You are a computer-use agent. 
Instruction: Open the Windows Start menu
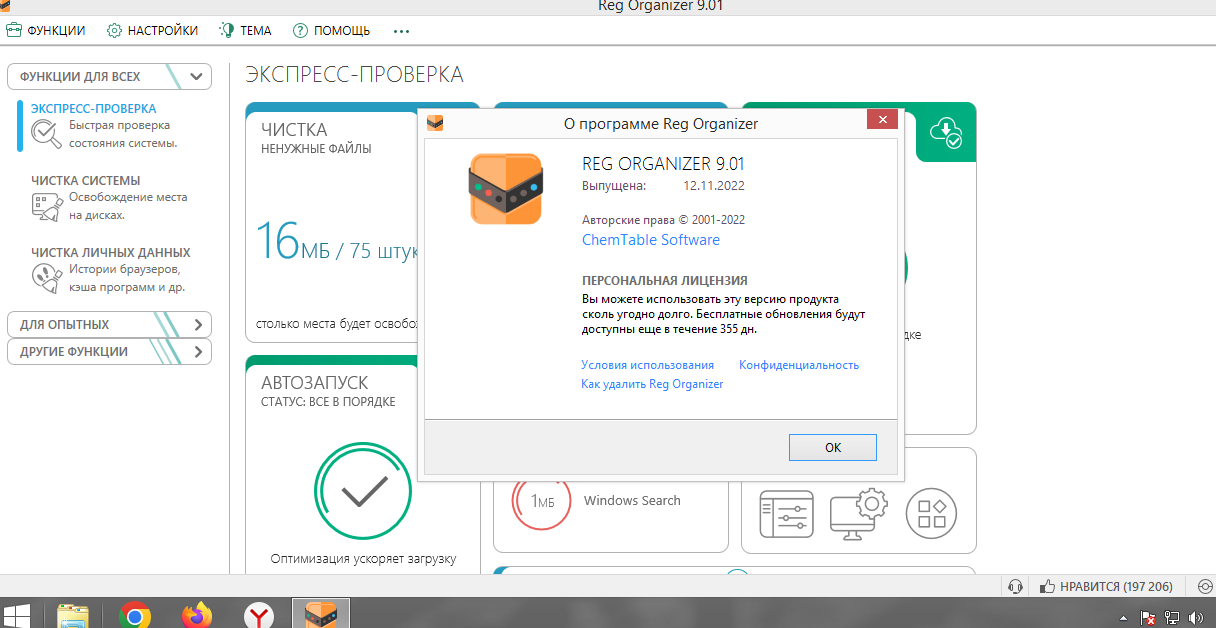16,614
